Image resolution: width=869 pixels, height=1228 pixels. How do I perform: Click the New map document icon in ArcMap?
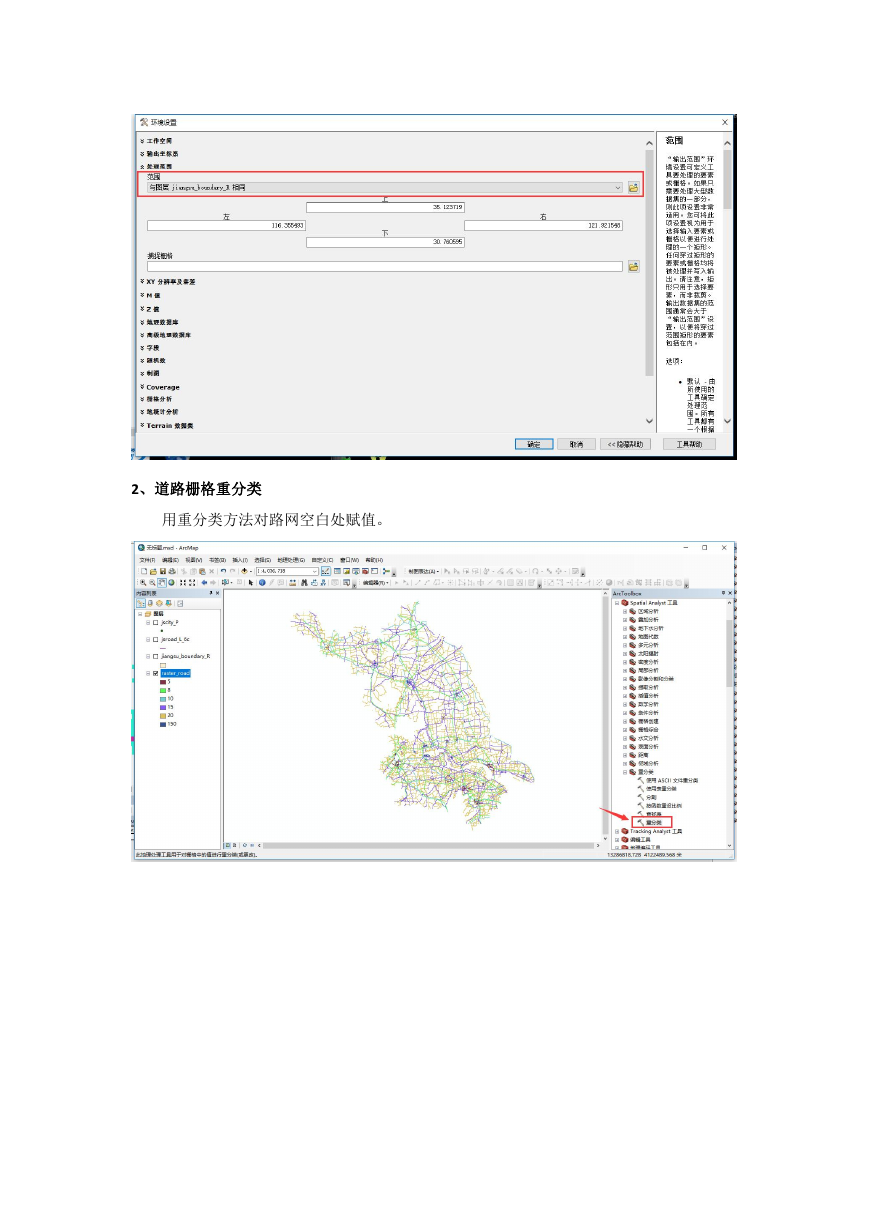point(143,571)
